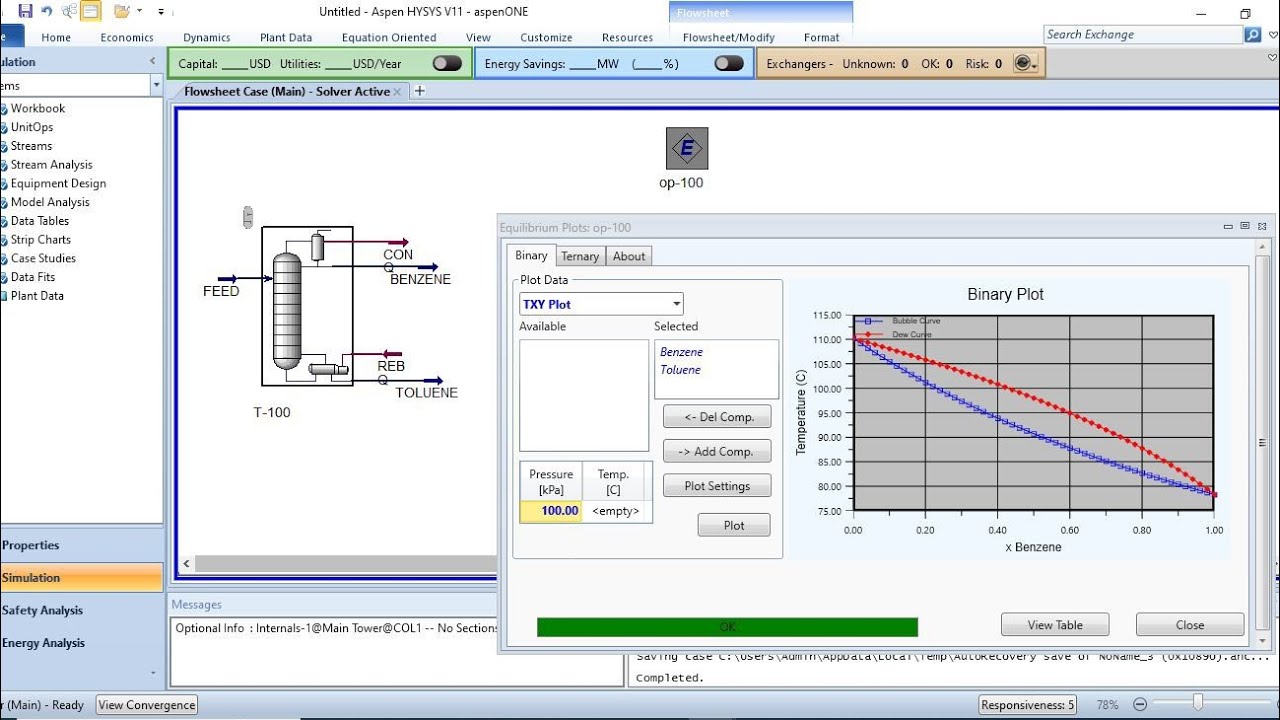Click the empty Temp. input cell
The image size is (1280, 720).
pyautogui.click(x=616, y=511)
